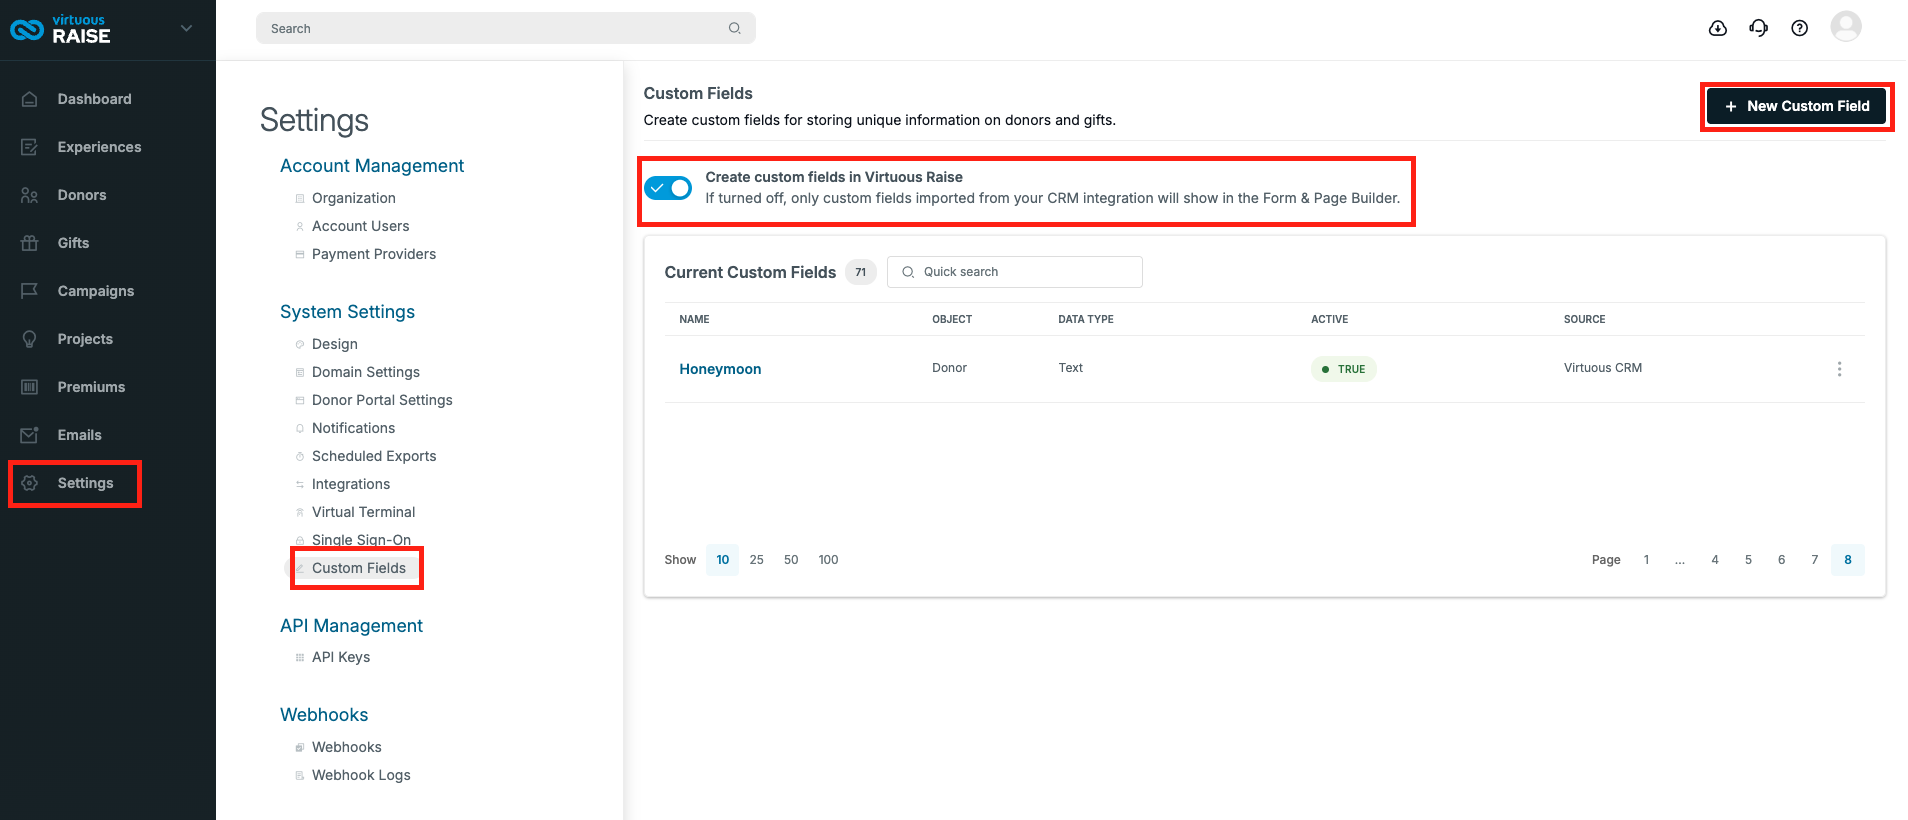
Task: Open Organization settings
Action: click(353, 198)
